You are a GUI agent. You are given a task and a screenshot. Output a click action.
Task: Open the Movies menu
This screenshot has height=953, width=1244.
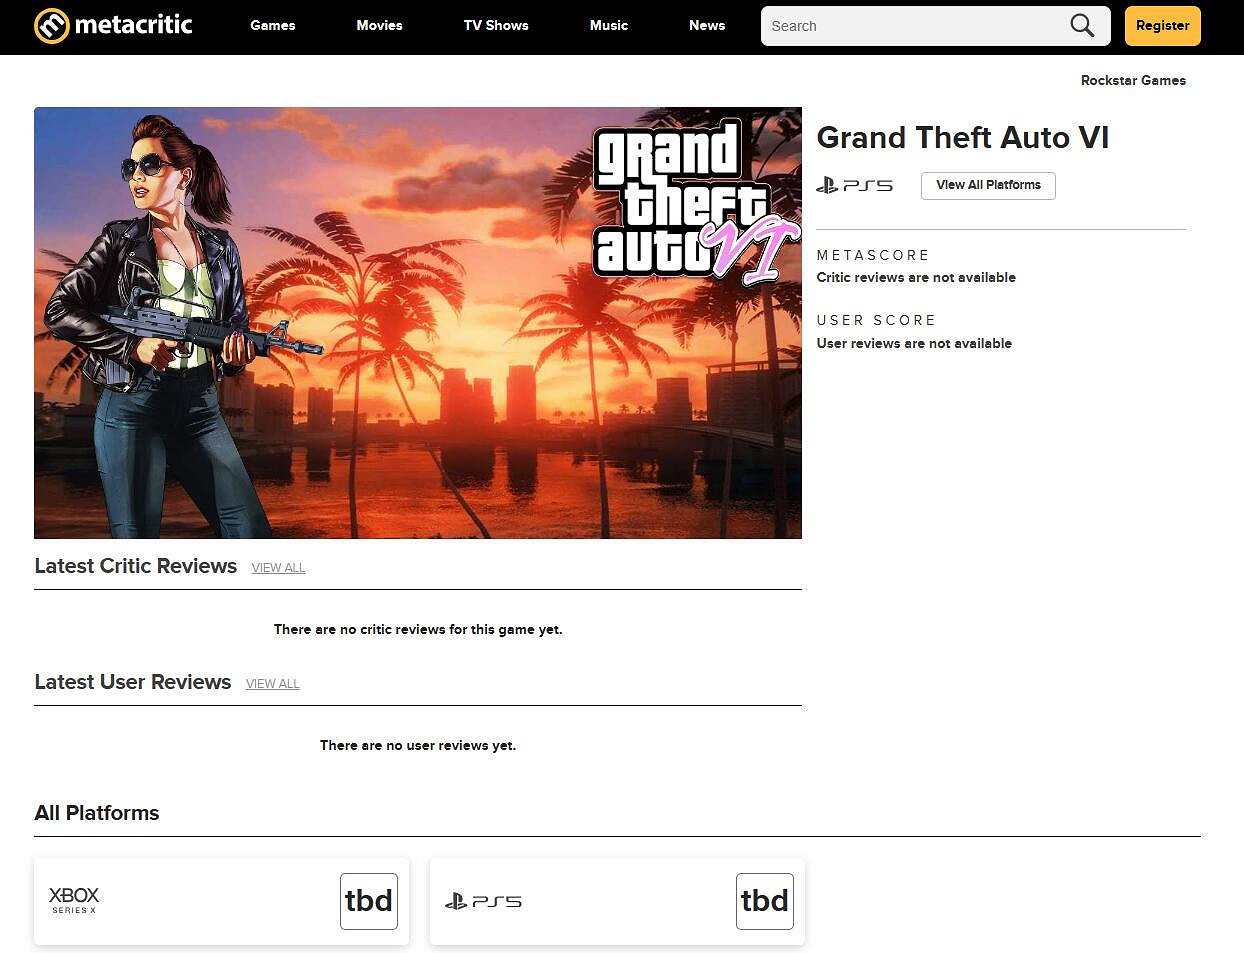(x=379, y=26)
